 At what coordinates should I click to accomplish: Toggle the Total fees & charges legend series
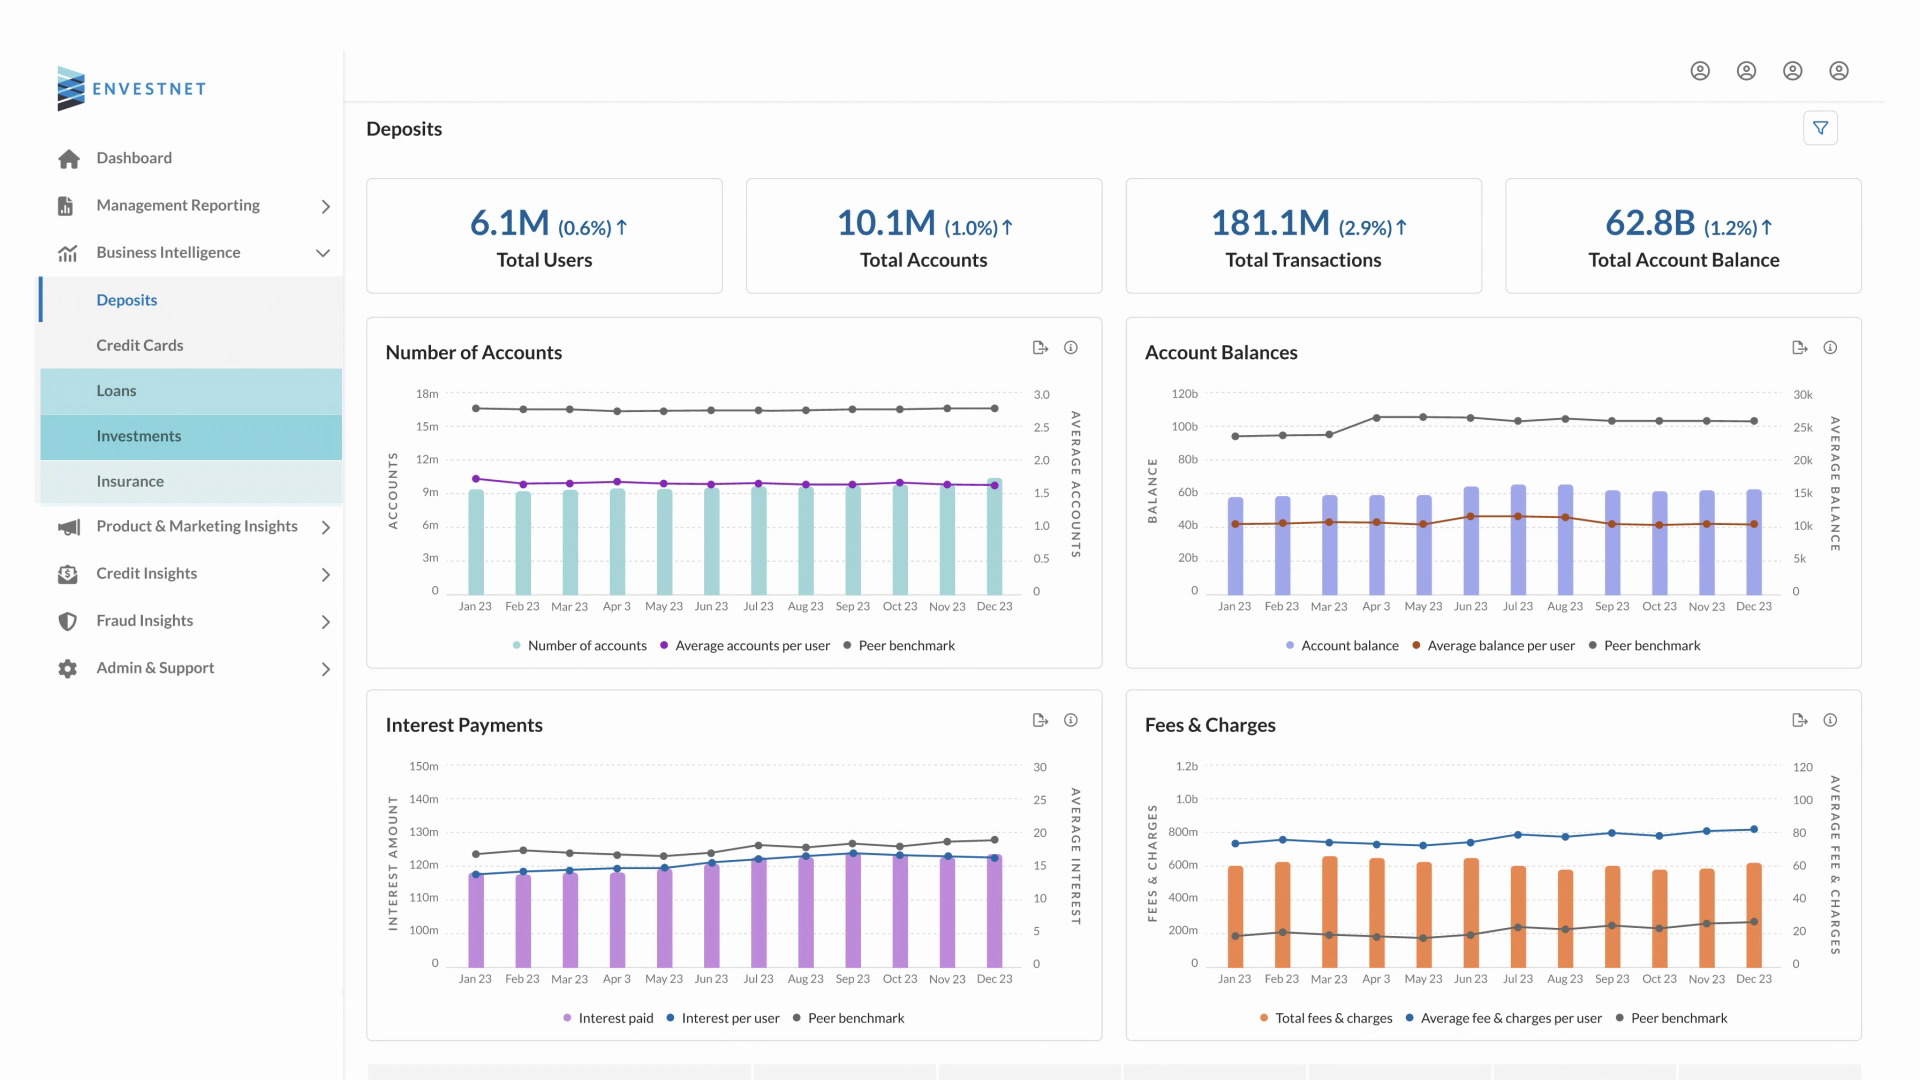click(1326, 1018)
